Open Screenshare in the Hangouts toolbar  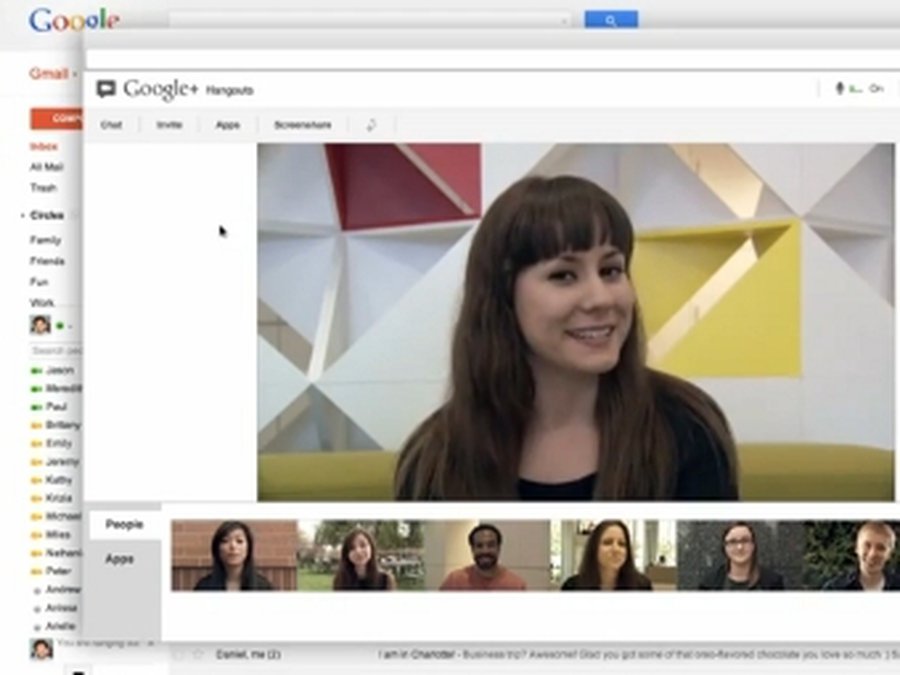(302, 125)
